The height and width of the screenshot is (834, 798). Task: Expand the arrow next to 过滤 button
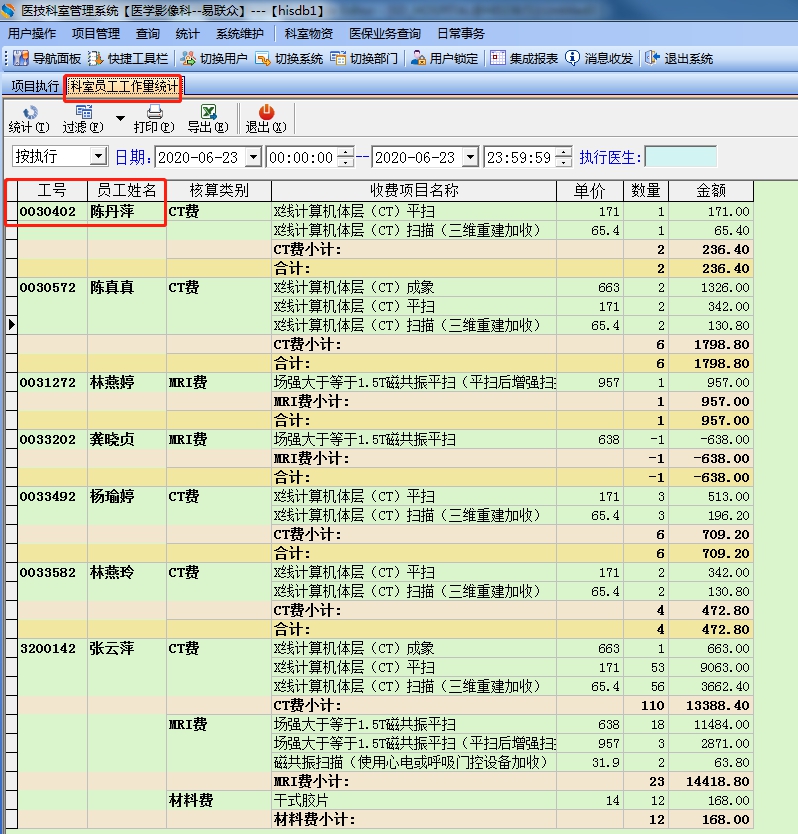[x=121, y=118]
